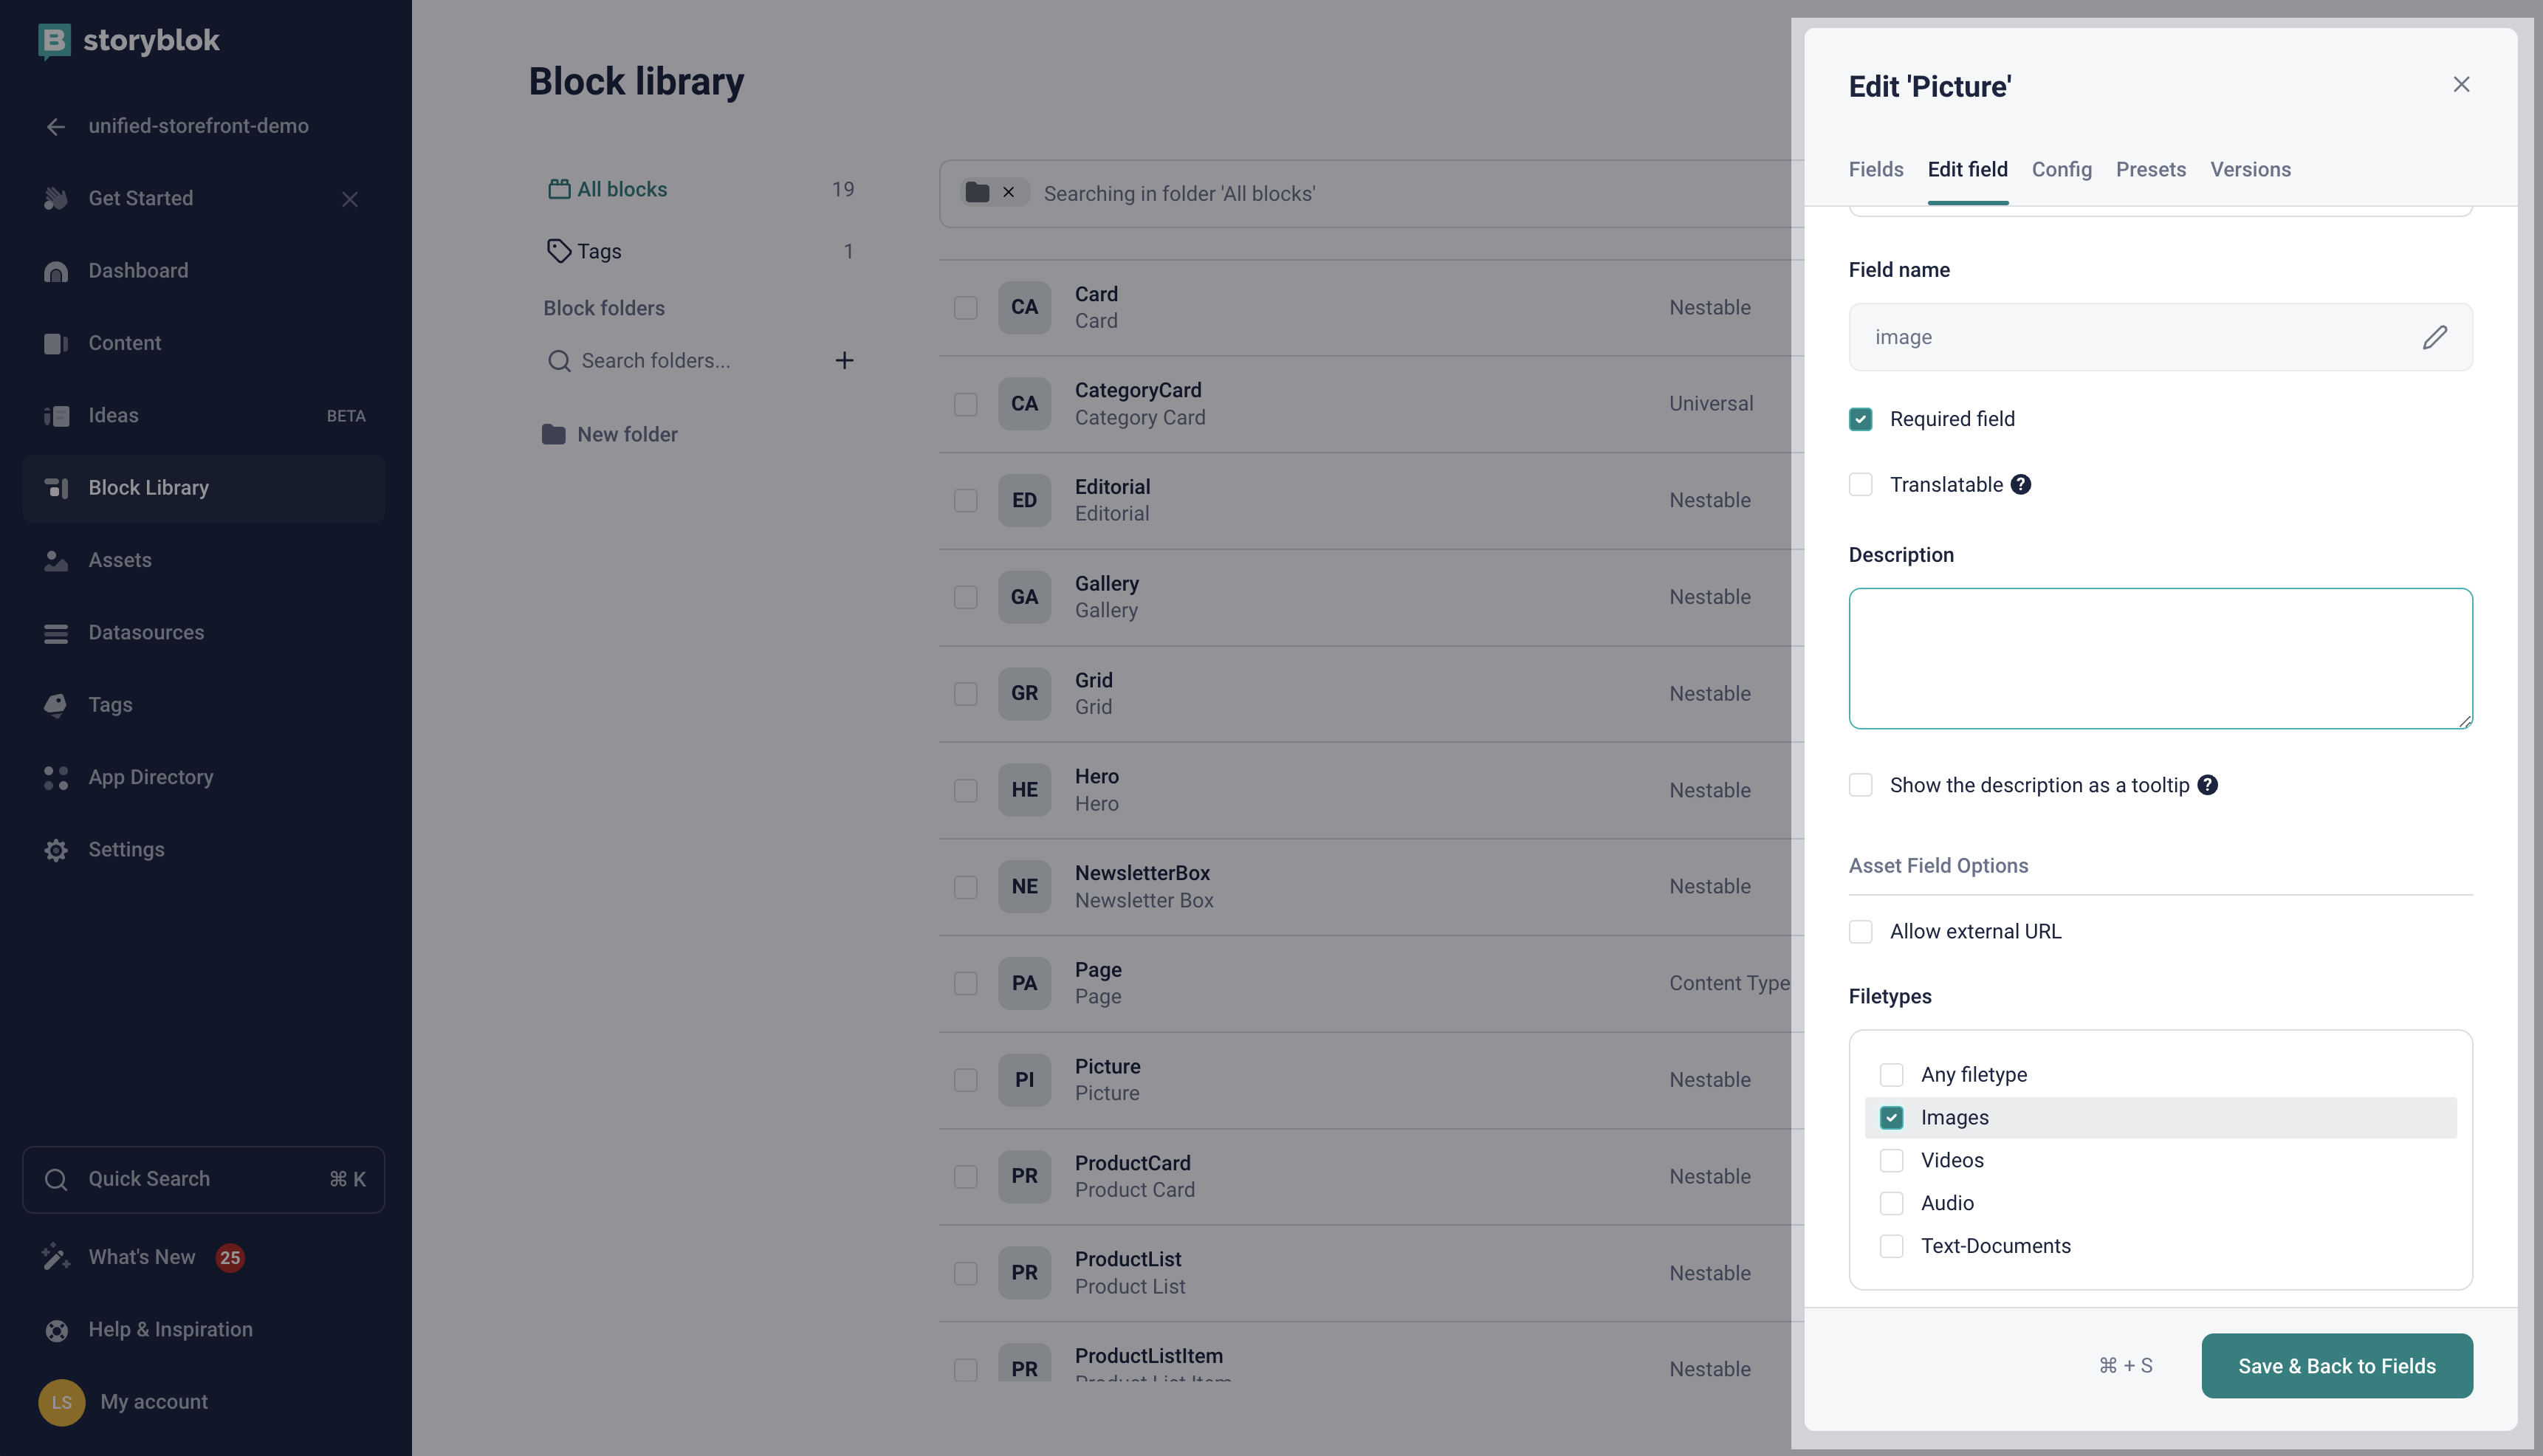This screenshot has height=1456, width=2543.
Task: Click the back arrow beside unified-storefront-demo
Action: point(56,126)
